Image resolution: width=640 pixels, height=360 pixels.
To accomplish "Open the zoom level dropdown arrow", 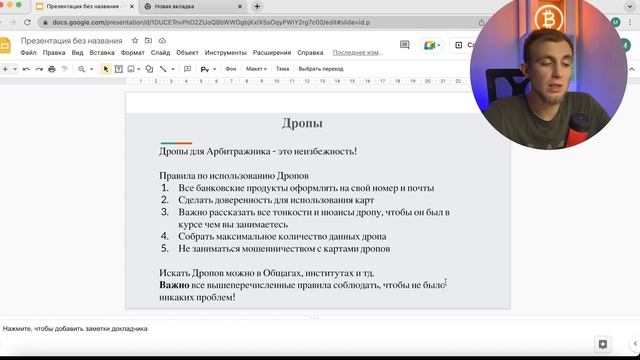I will point(91,69).
